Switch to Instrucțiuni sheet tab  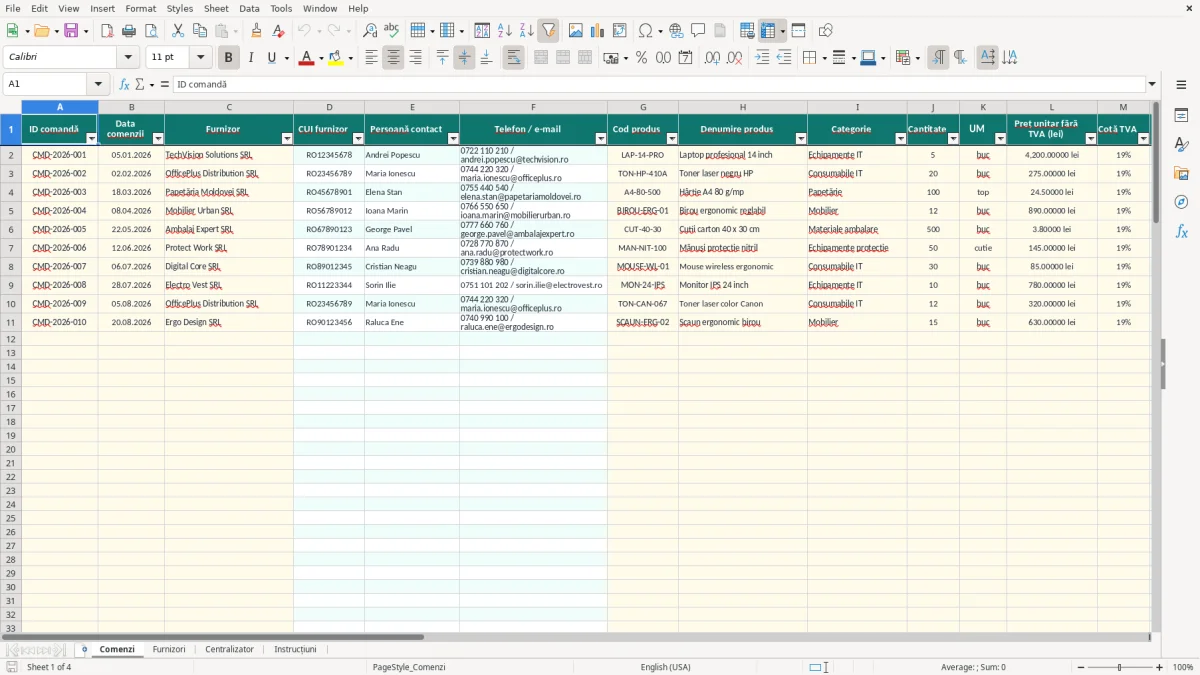click(x=295, y=649)
